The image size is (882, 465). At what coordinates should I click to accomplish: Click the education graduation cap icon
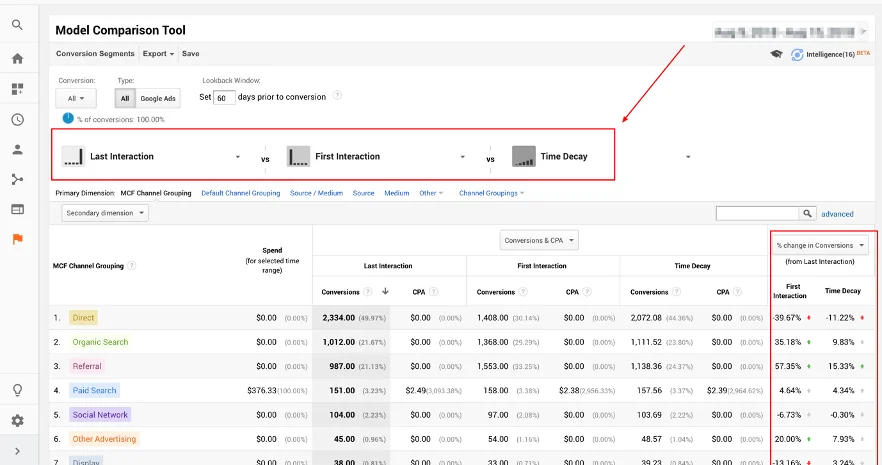click(776, 54)
